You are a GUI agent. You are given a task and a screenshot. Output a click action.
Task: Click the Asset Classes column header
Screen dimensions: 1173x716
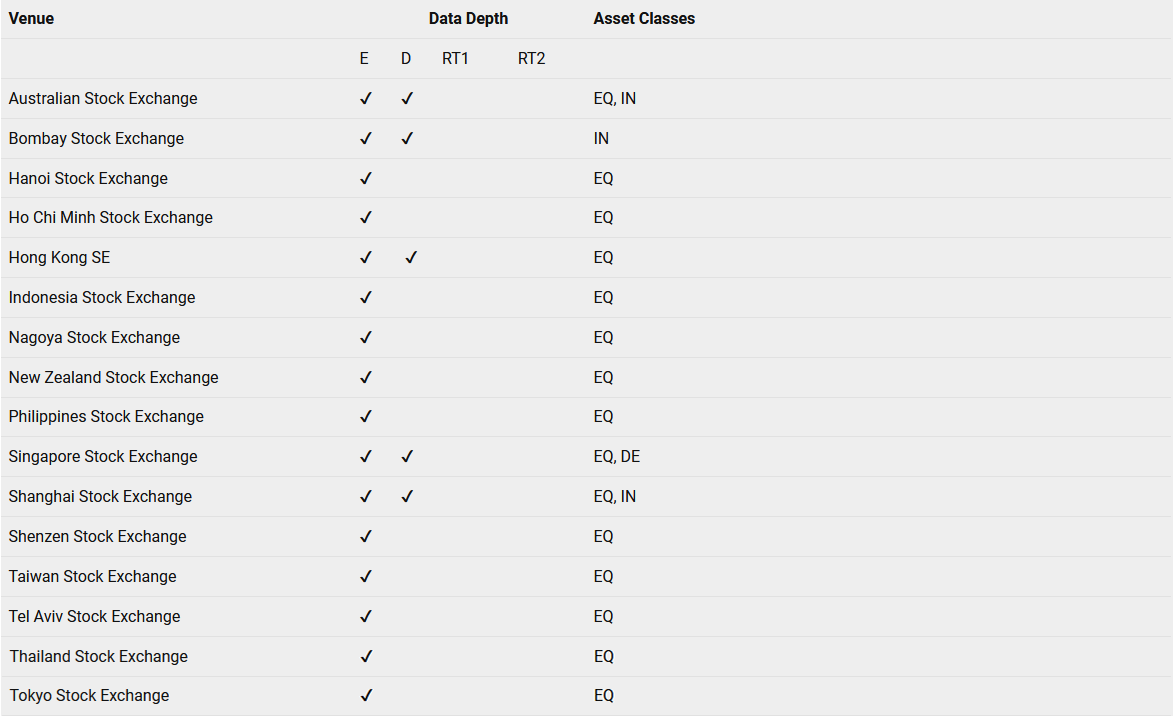pyautogui.click(x=644, y=19)
